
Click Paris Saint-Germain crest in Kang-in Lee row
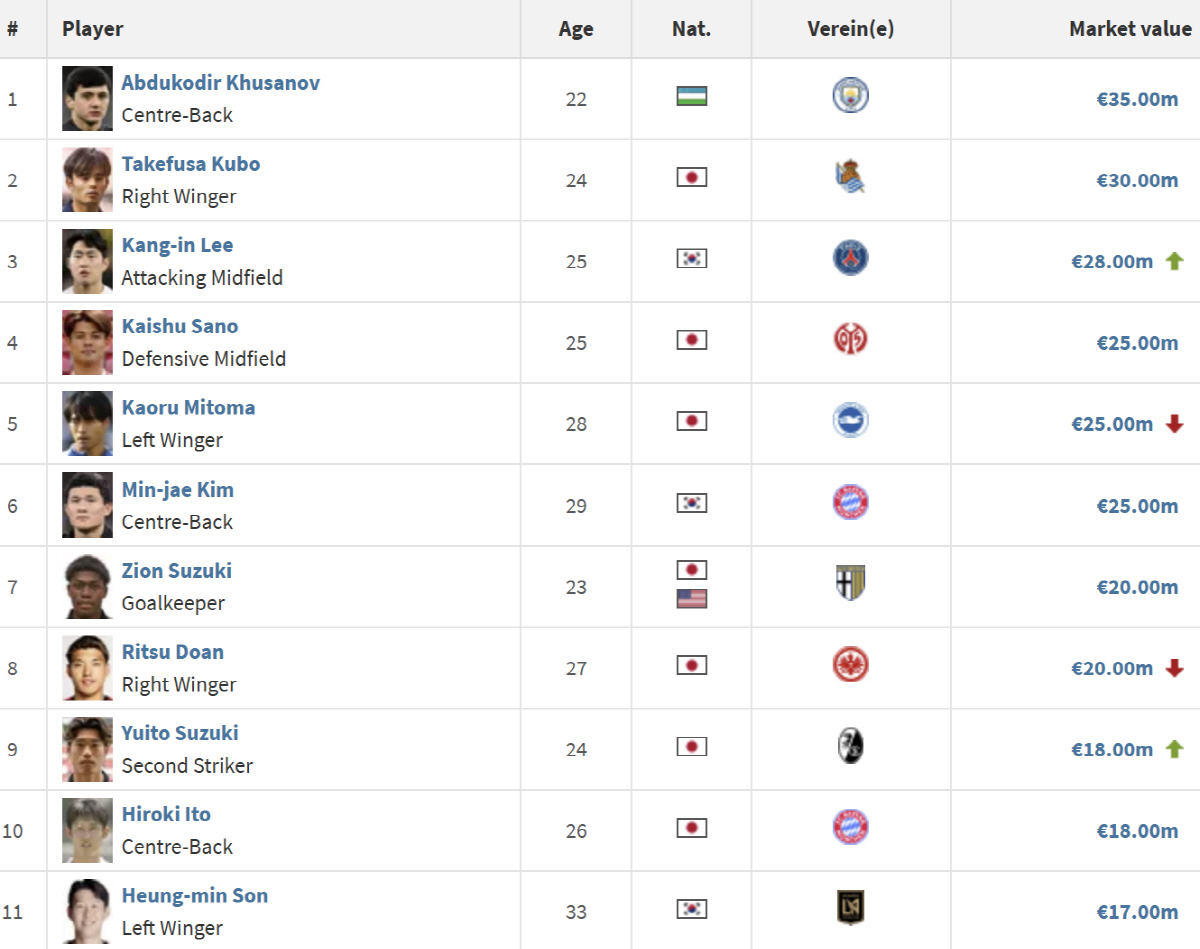[850, 259]
